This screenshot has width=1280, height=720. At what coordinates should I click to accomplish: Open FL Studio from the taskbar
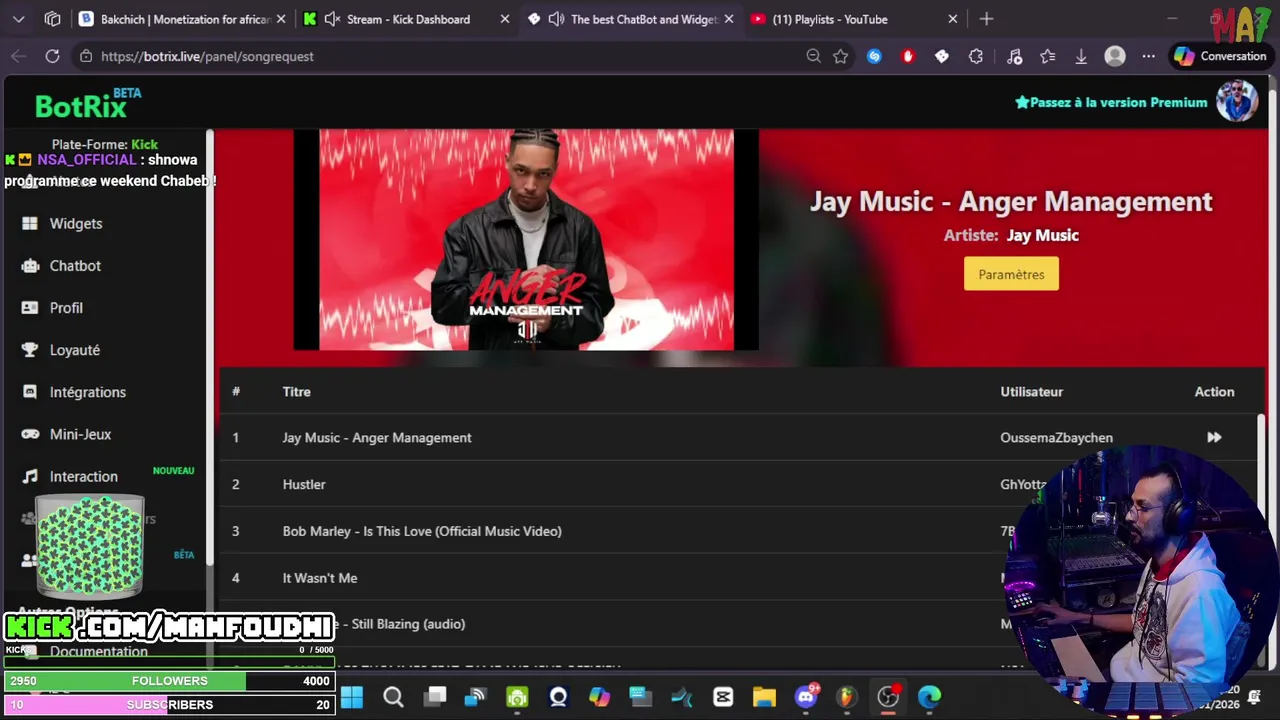point(846,697)
